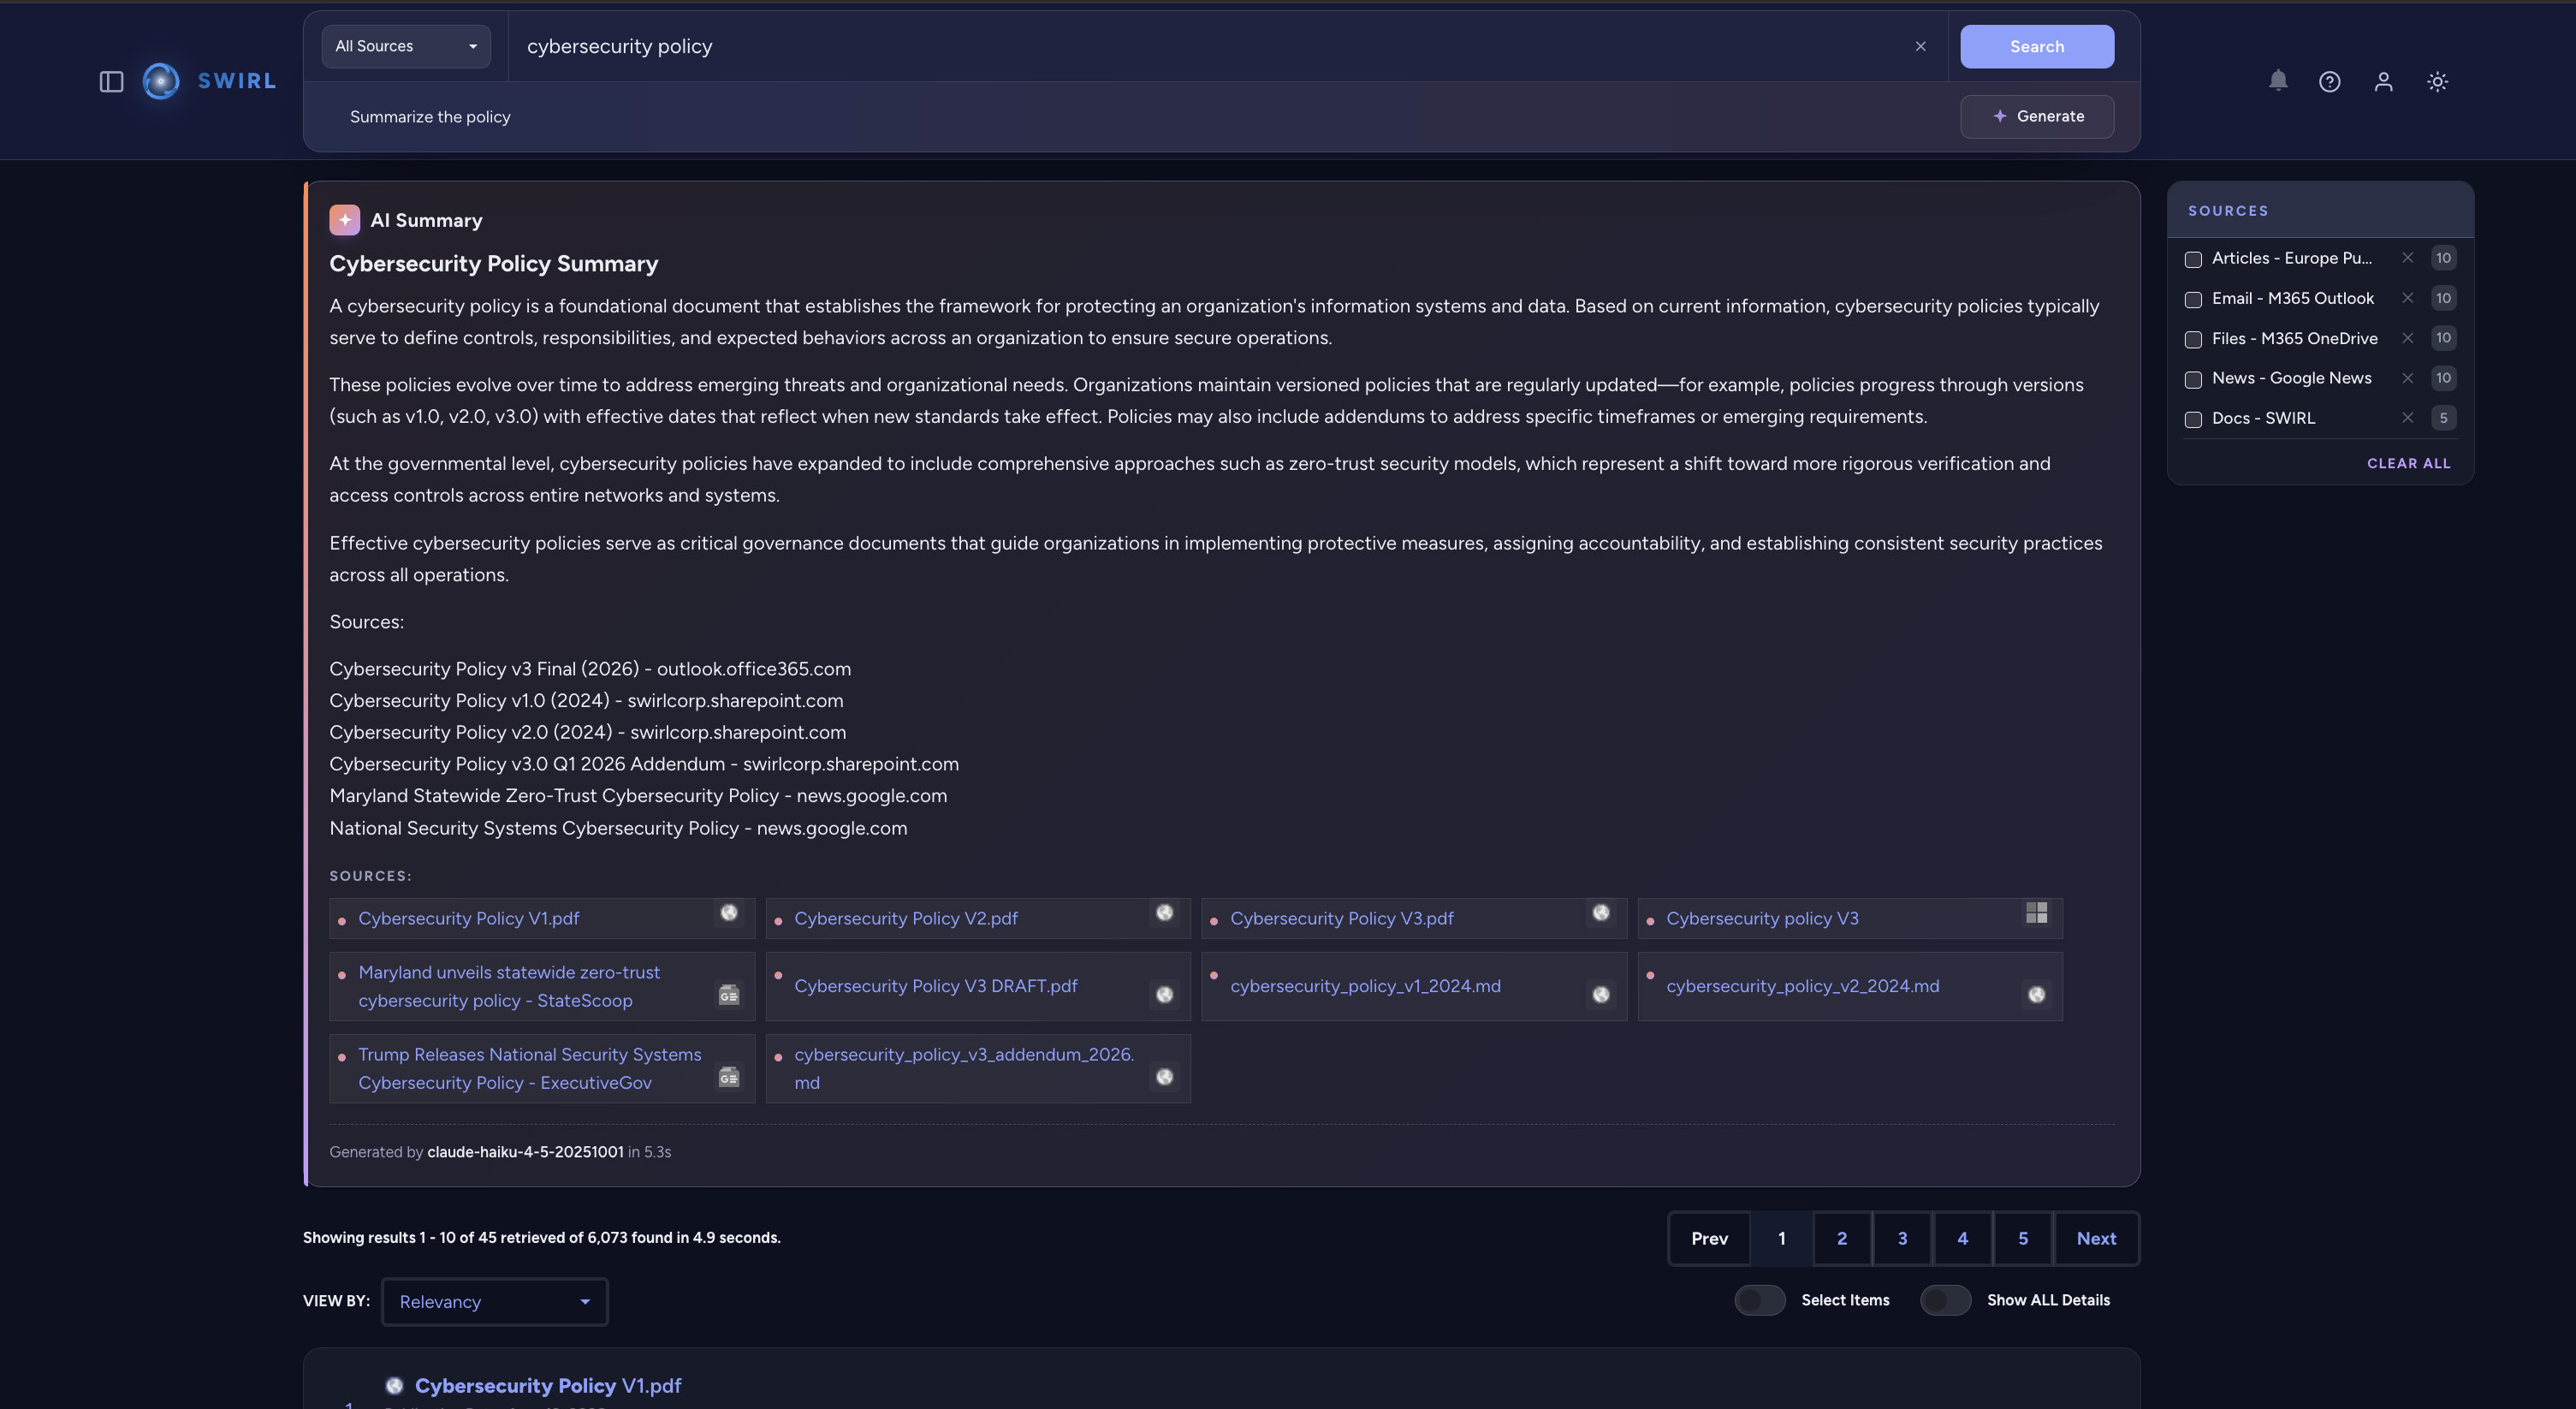Remove Articles - Europe Pu... source X
Image resolution: width=2576 pixels, height=1409 pixels.
pyautogui.click(x=2408, y=258)
